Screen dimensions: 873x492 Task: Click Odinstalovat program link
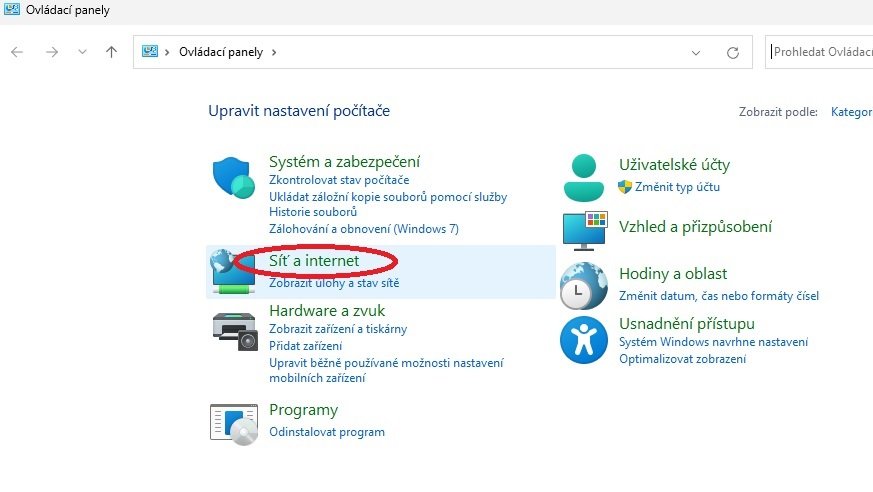pyautogui.click(x=327, y=432)
